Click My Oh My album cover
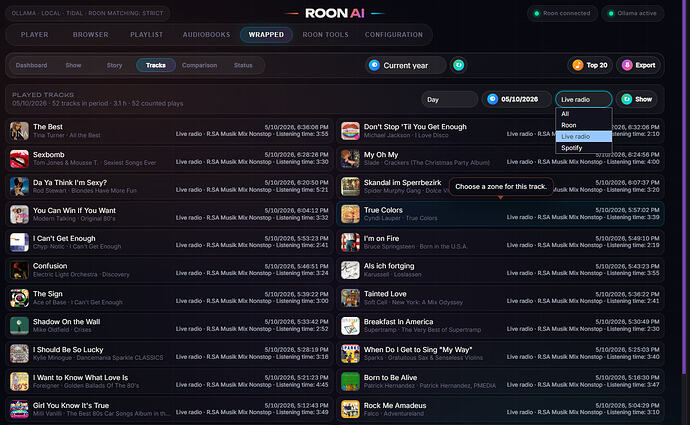 (x=350, y=159)
